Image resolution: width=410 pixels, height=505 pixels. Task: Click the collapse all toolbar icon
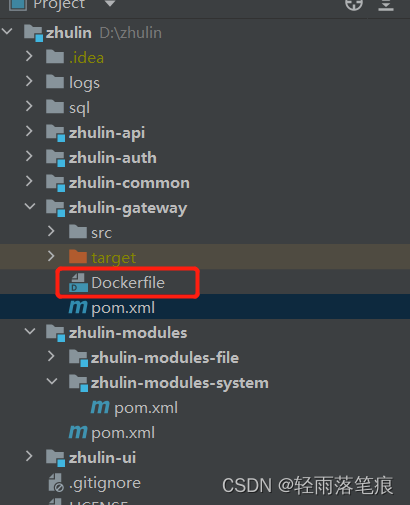[386, 5]
